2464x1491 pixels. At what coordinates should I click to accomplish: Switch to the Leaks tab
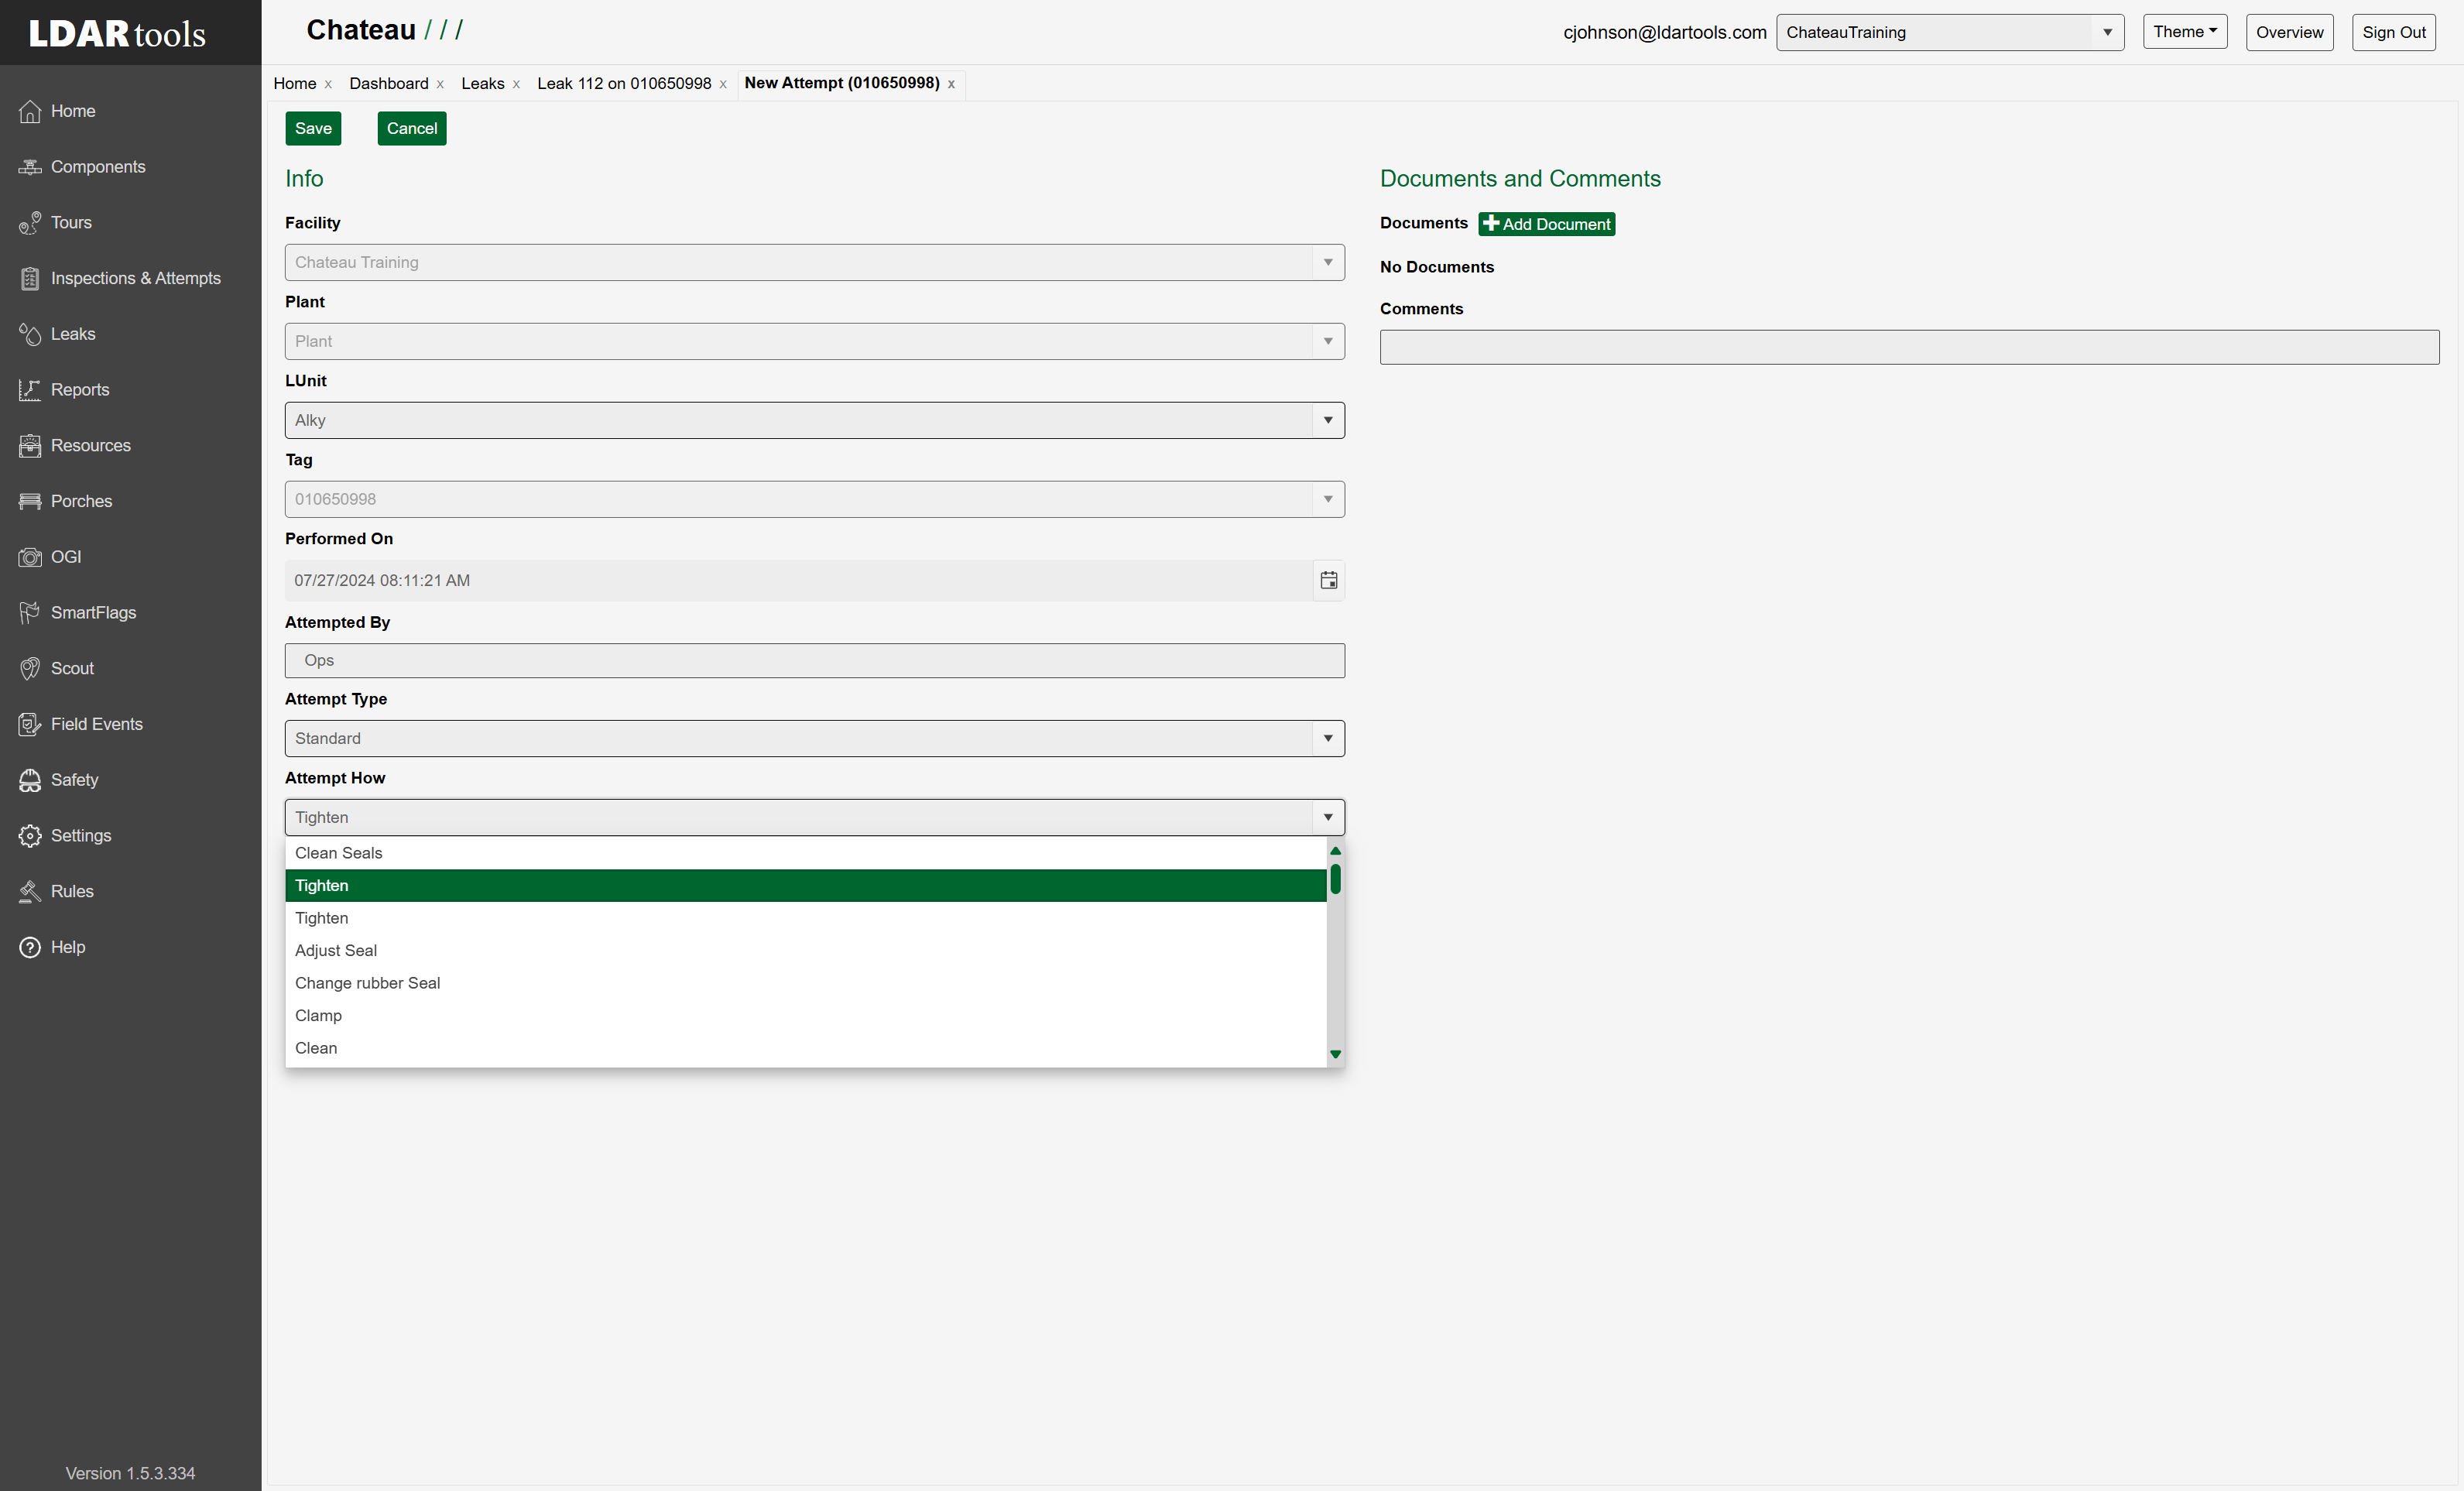tap(483, 83)
